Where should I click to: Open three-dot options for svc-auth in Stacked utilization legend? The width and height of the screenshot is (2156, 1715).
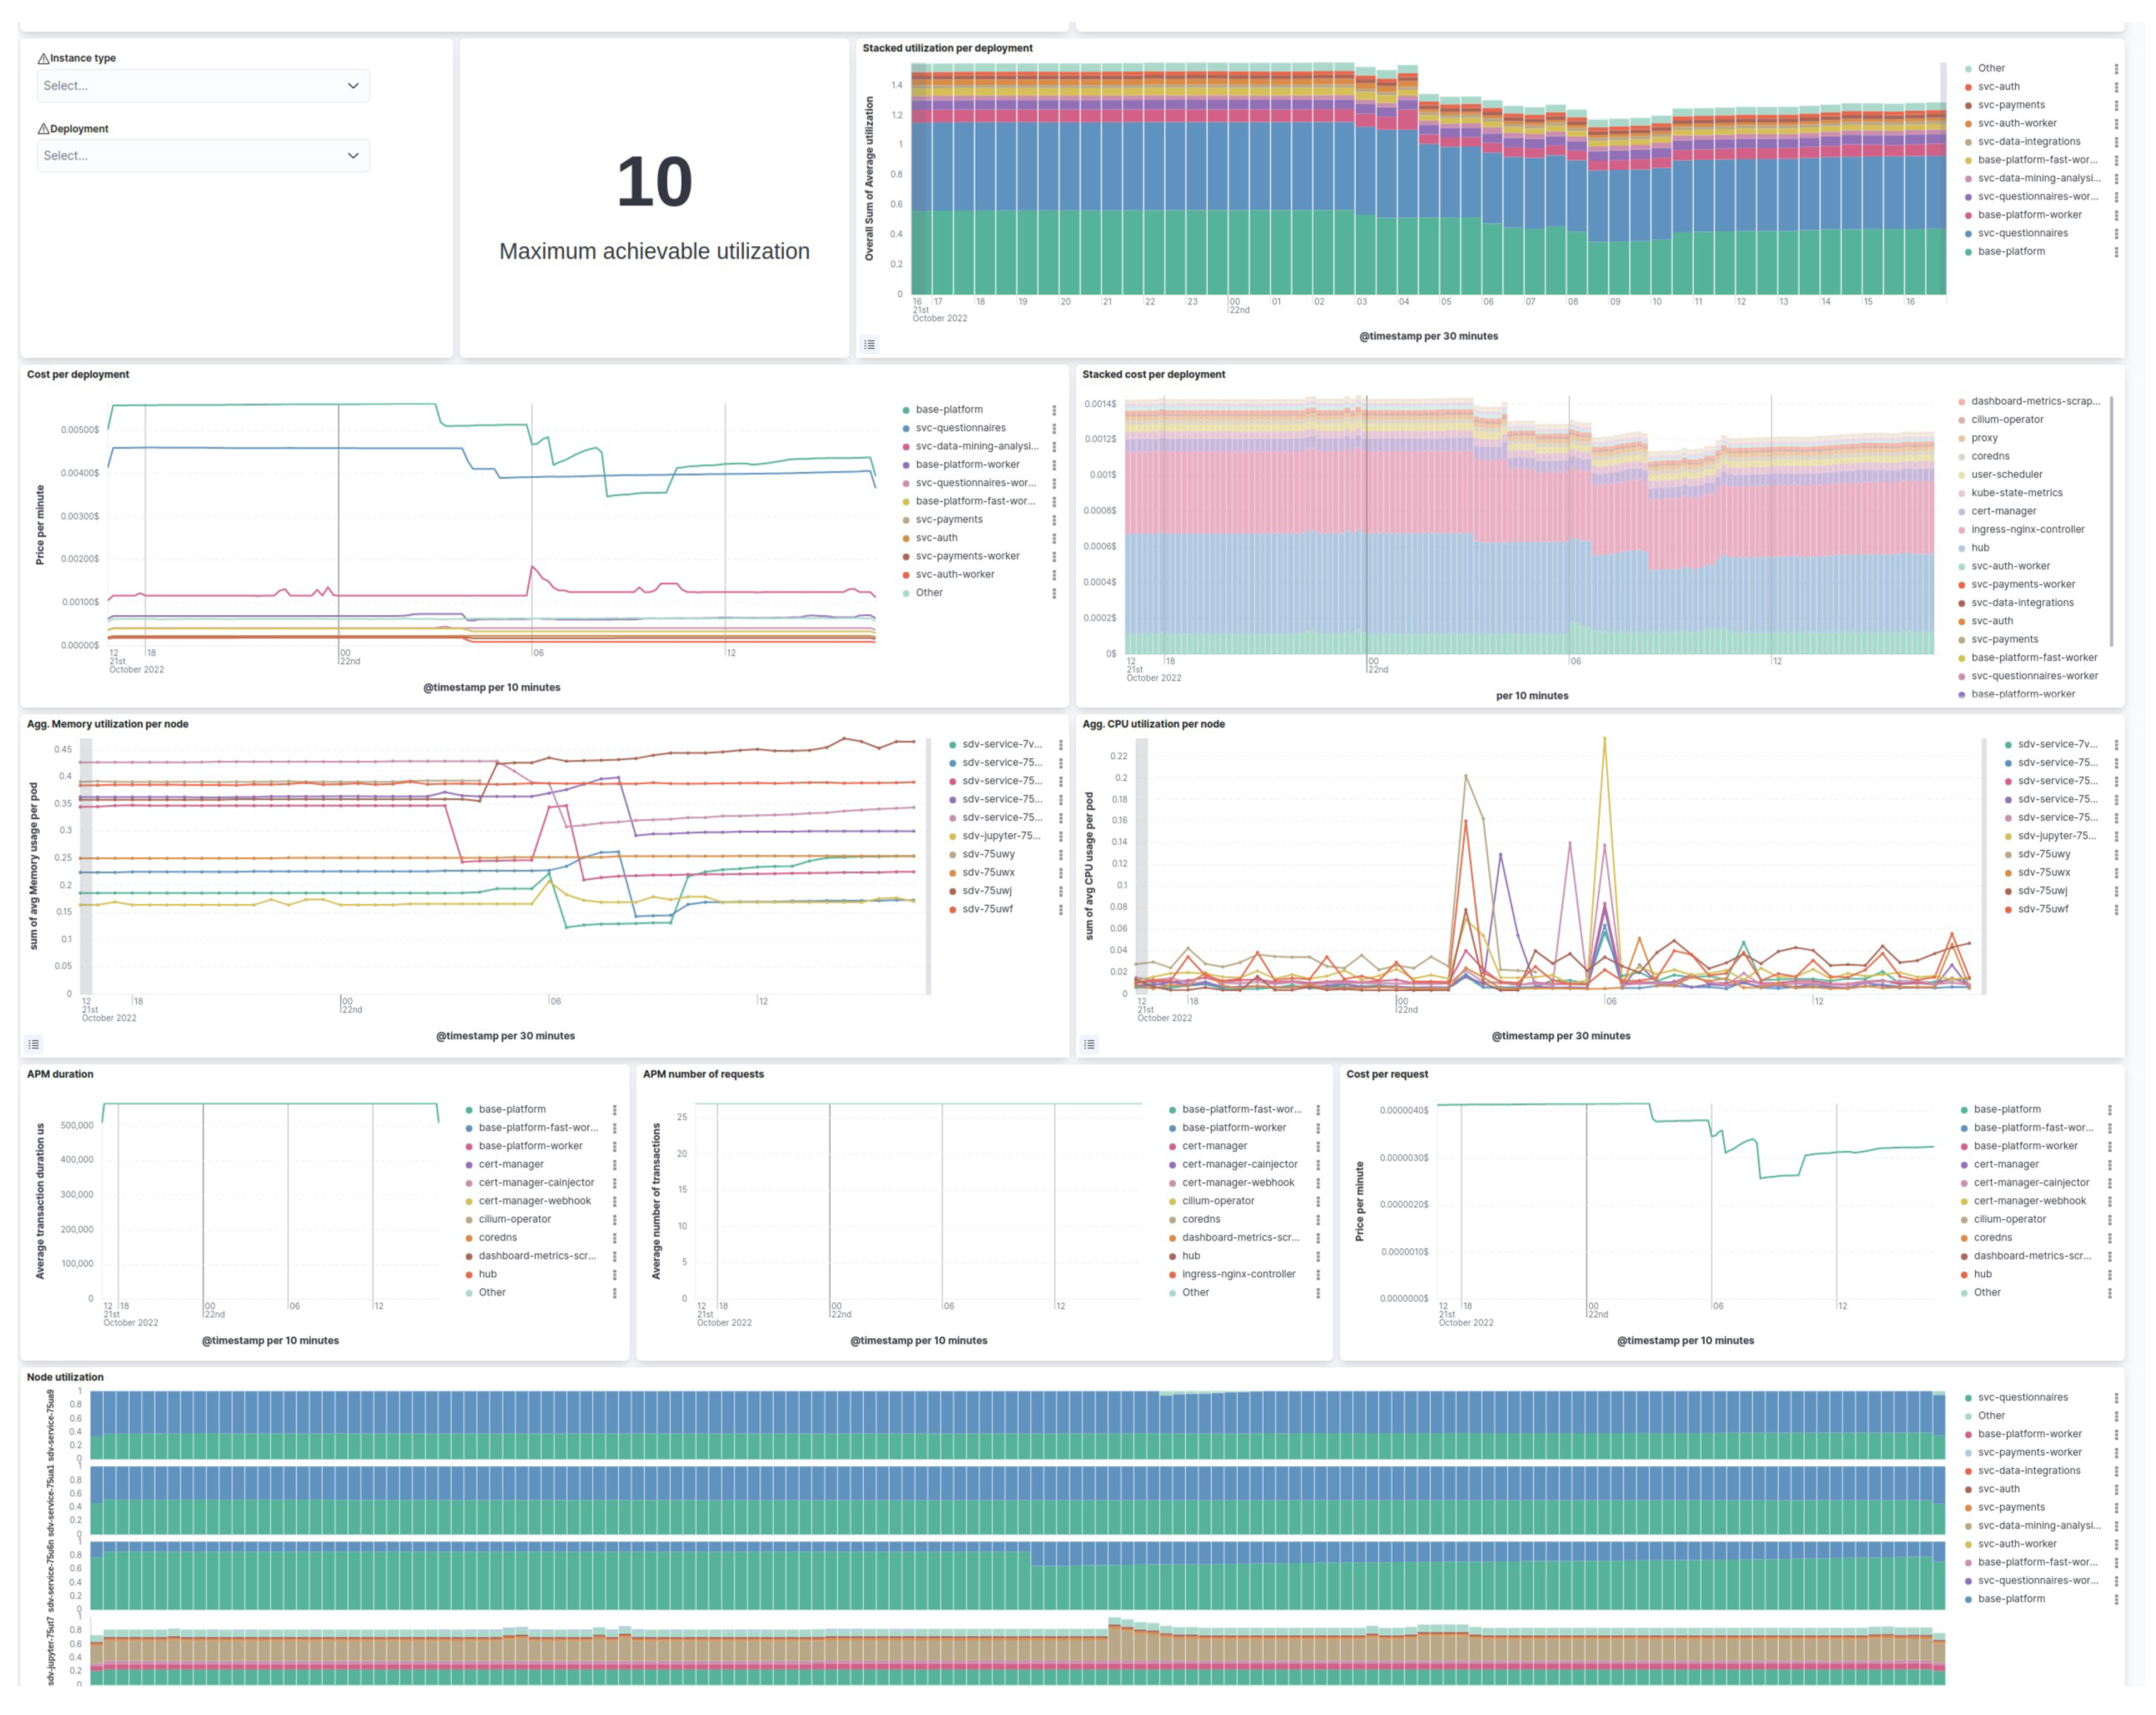coord(2116,87)
